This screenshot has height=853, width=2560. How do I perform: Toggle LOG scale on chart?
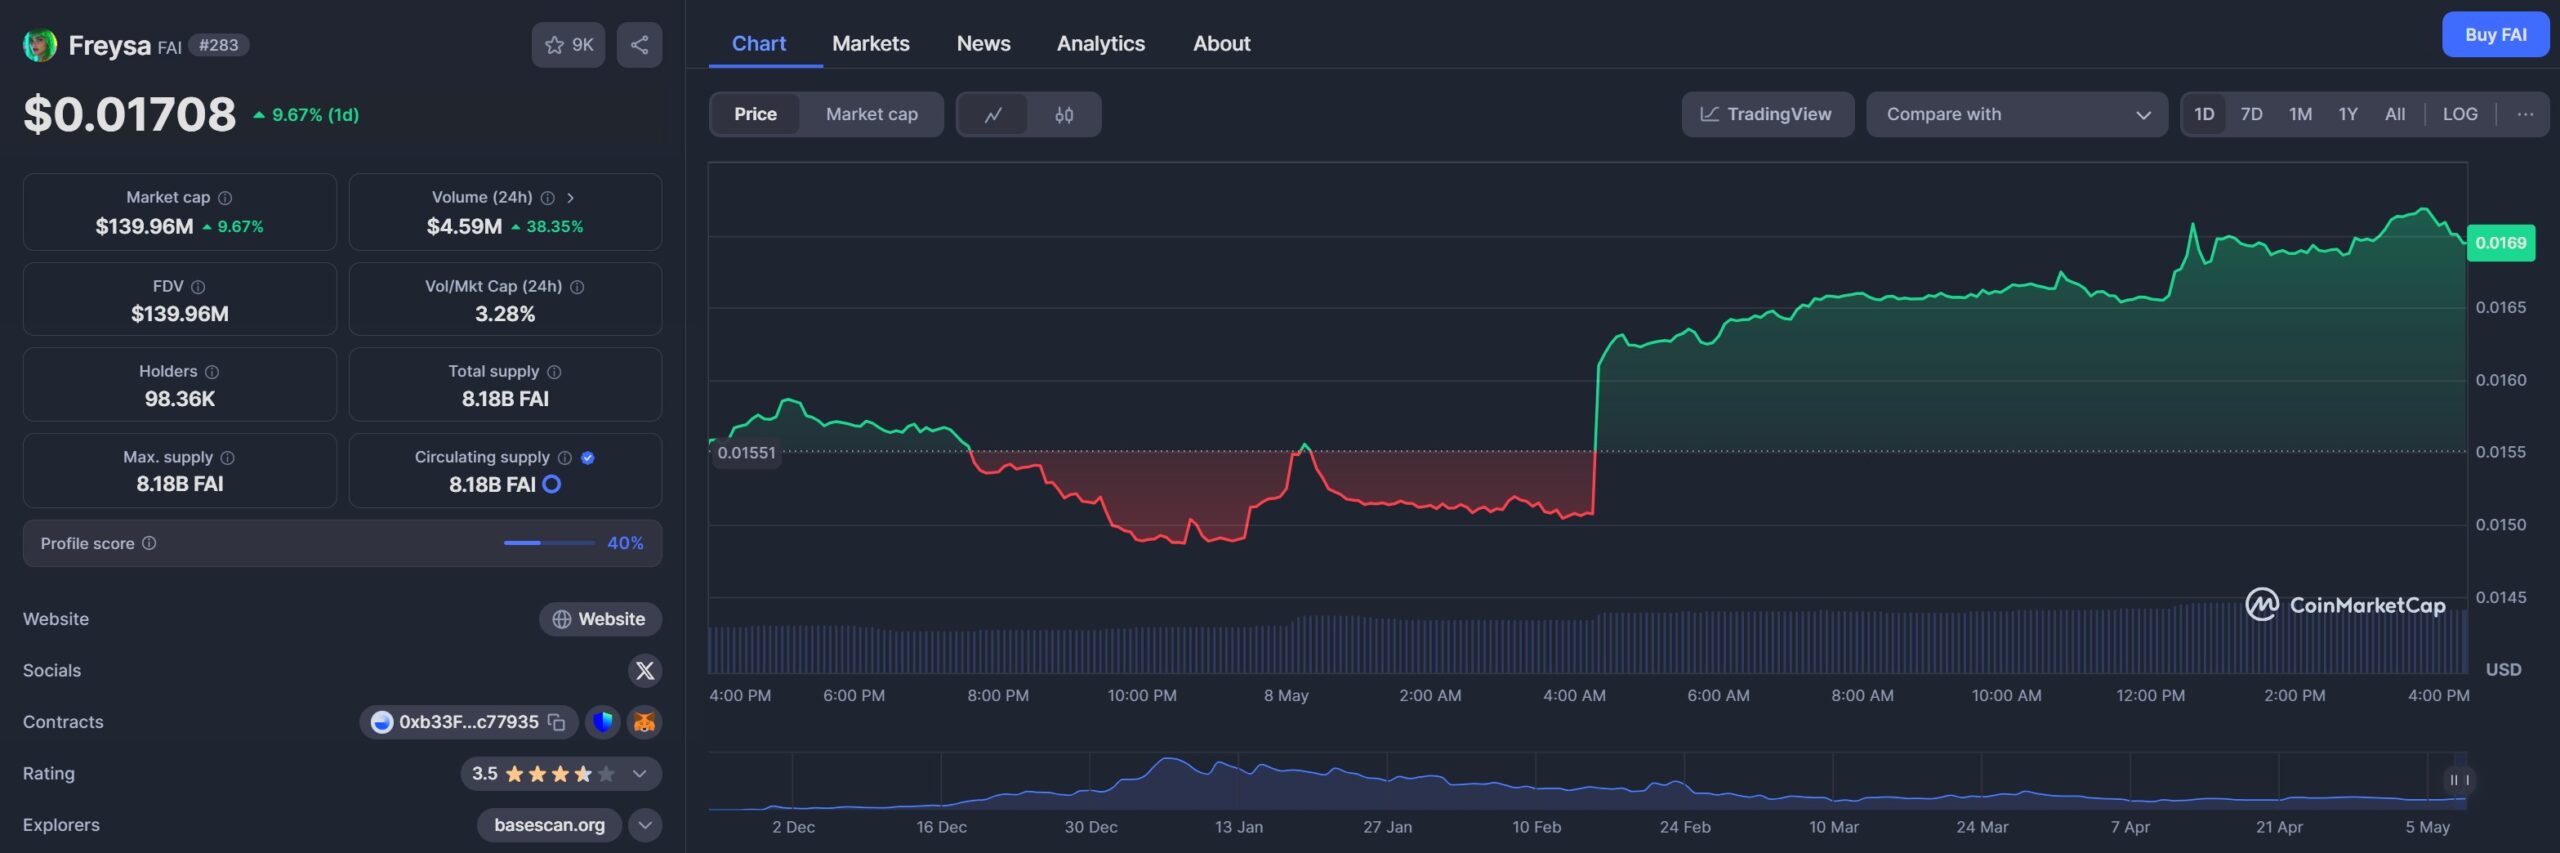[x=2460, y=114]
